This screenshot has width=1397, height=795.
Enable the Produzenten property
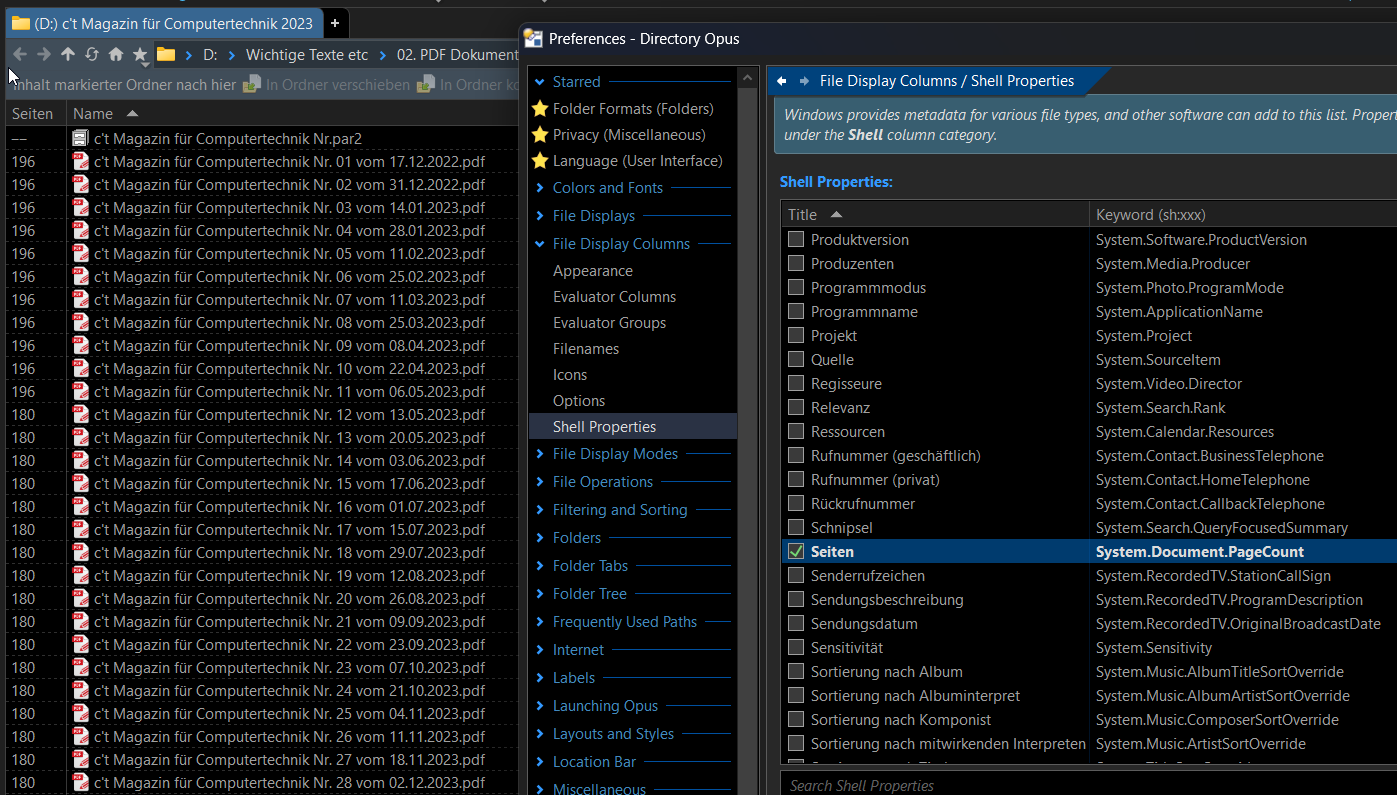point(796,263)
